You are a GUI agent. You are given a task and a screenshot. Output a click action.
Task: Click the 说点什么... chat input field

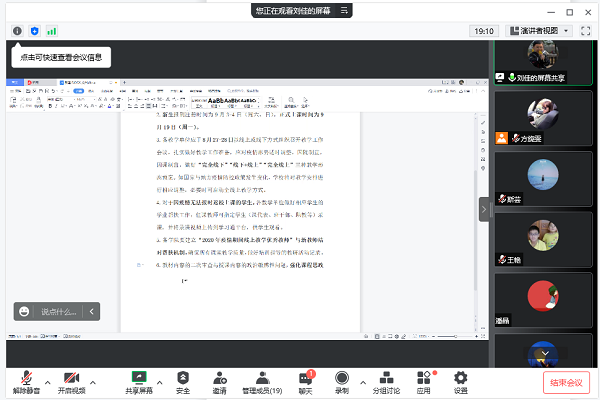pyautogui.click(x=59, y=312)
